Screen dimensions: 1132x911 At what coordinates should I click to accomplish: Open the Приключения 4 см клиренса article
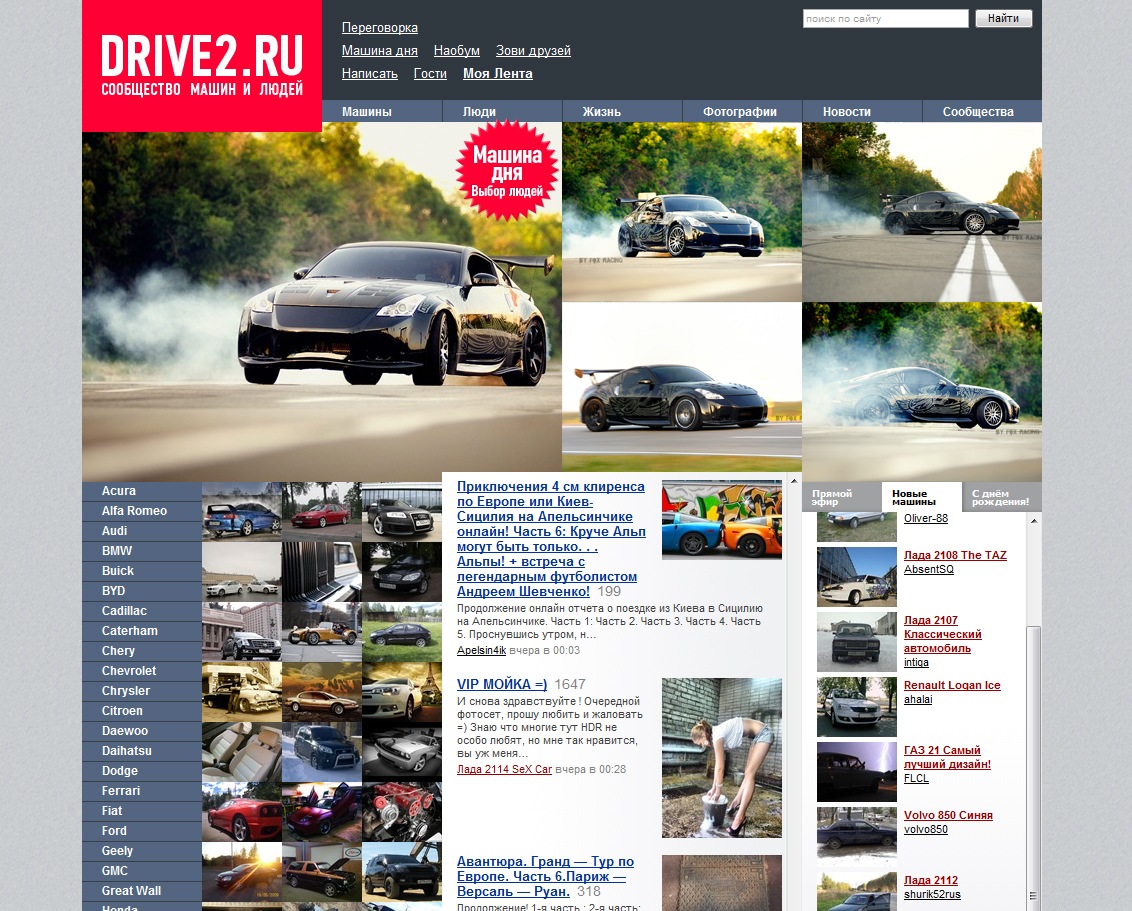(x=551, y=539)
